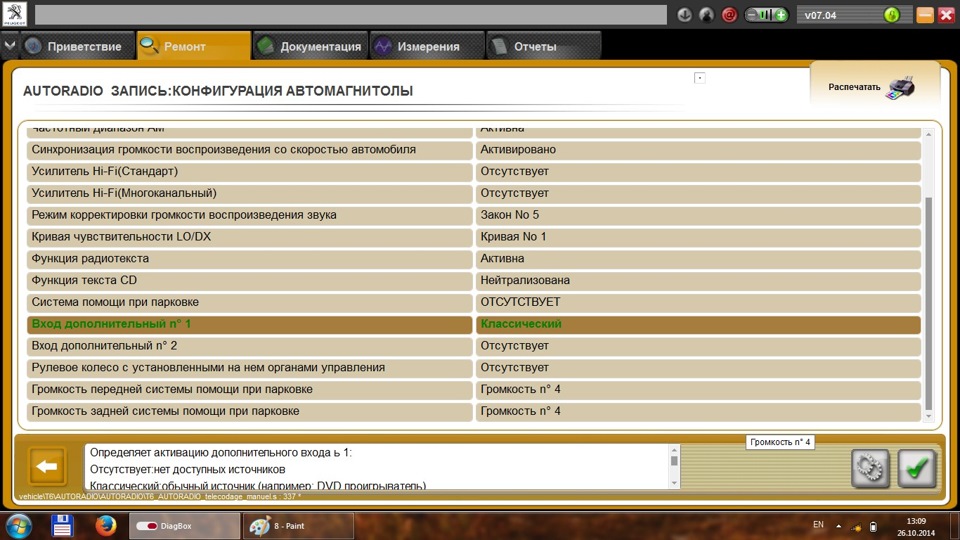Select row Вход дополнительный n° 1
The height and width of the screenshot is (540, 960).
tap(249, 324)
